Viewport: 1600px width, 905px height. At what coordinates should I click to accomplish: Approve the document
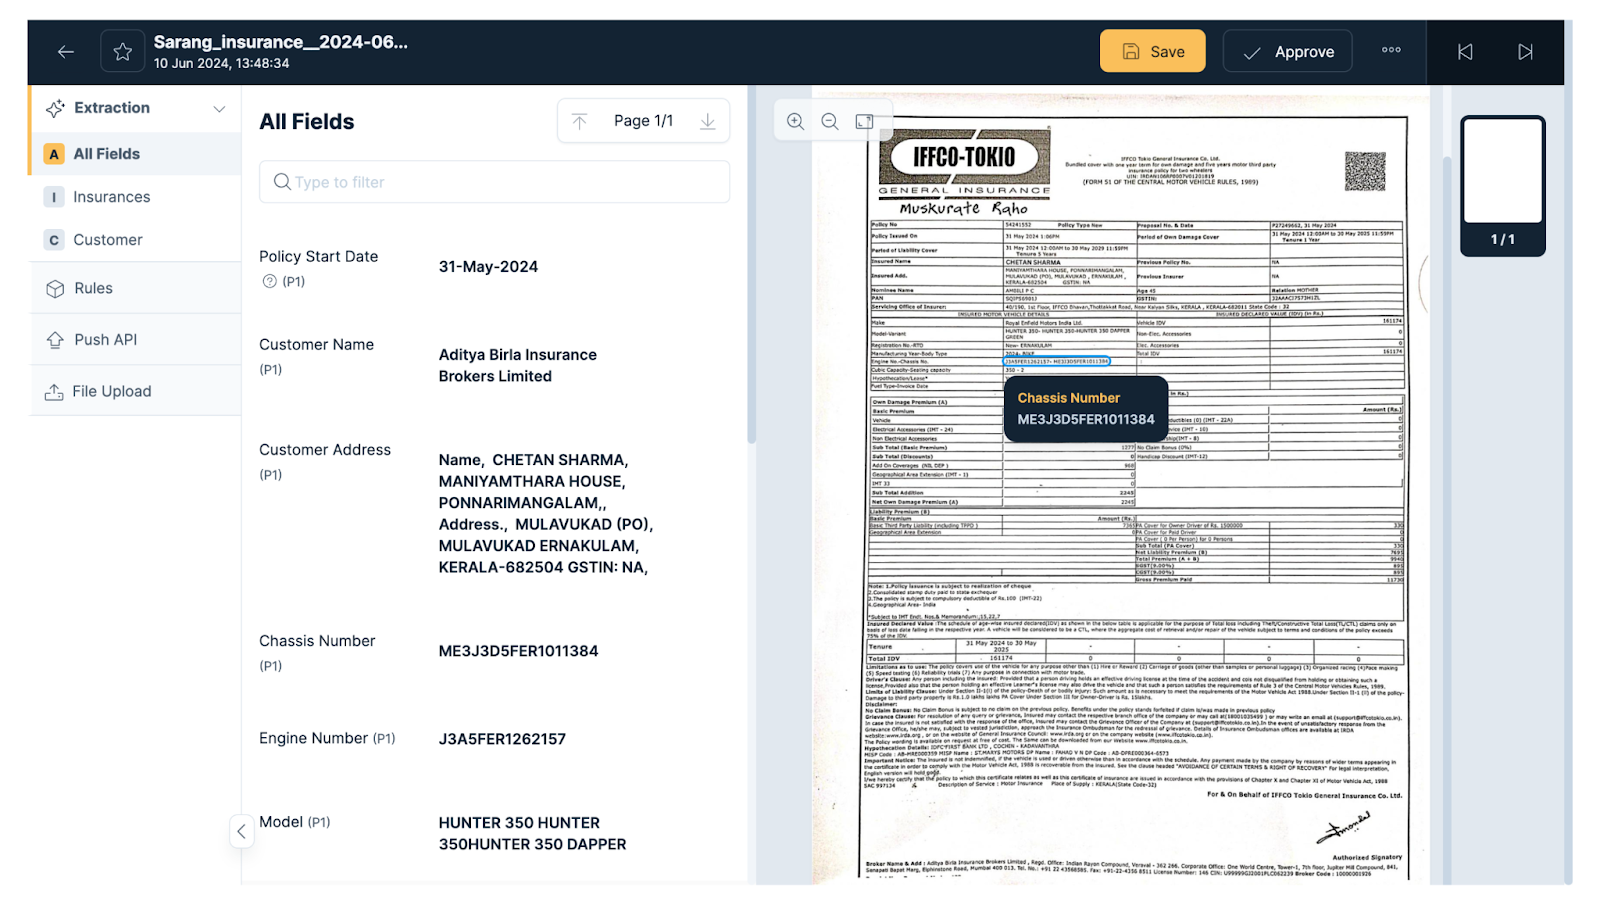[x=1288, y=51]
